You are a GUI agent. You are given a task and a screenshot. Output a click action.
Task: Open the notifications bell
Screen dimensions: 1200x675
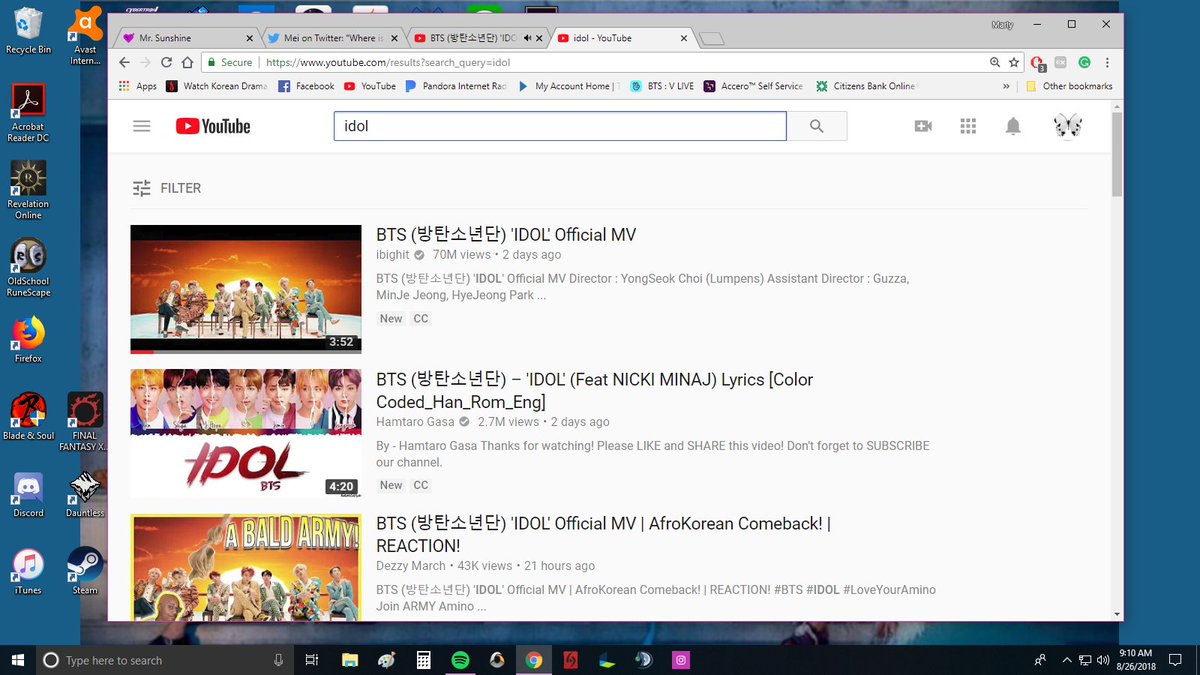(1013, 126)
